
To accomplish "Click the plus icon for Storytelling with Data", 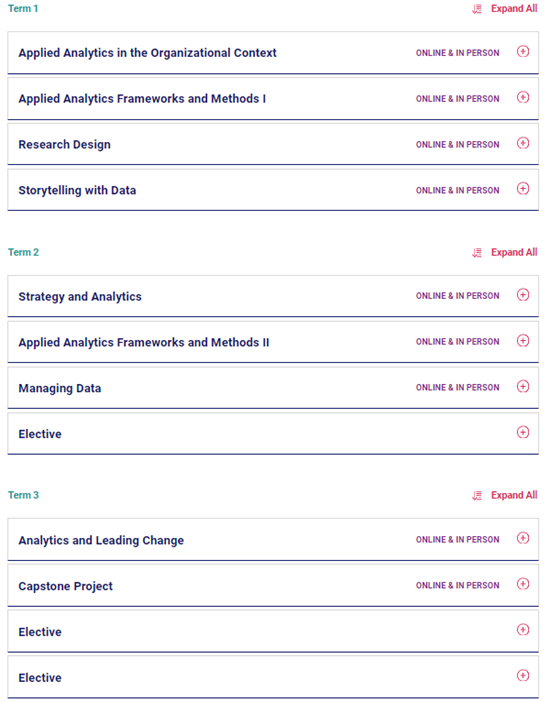I will [523, 189].
